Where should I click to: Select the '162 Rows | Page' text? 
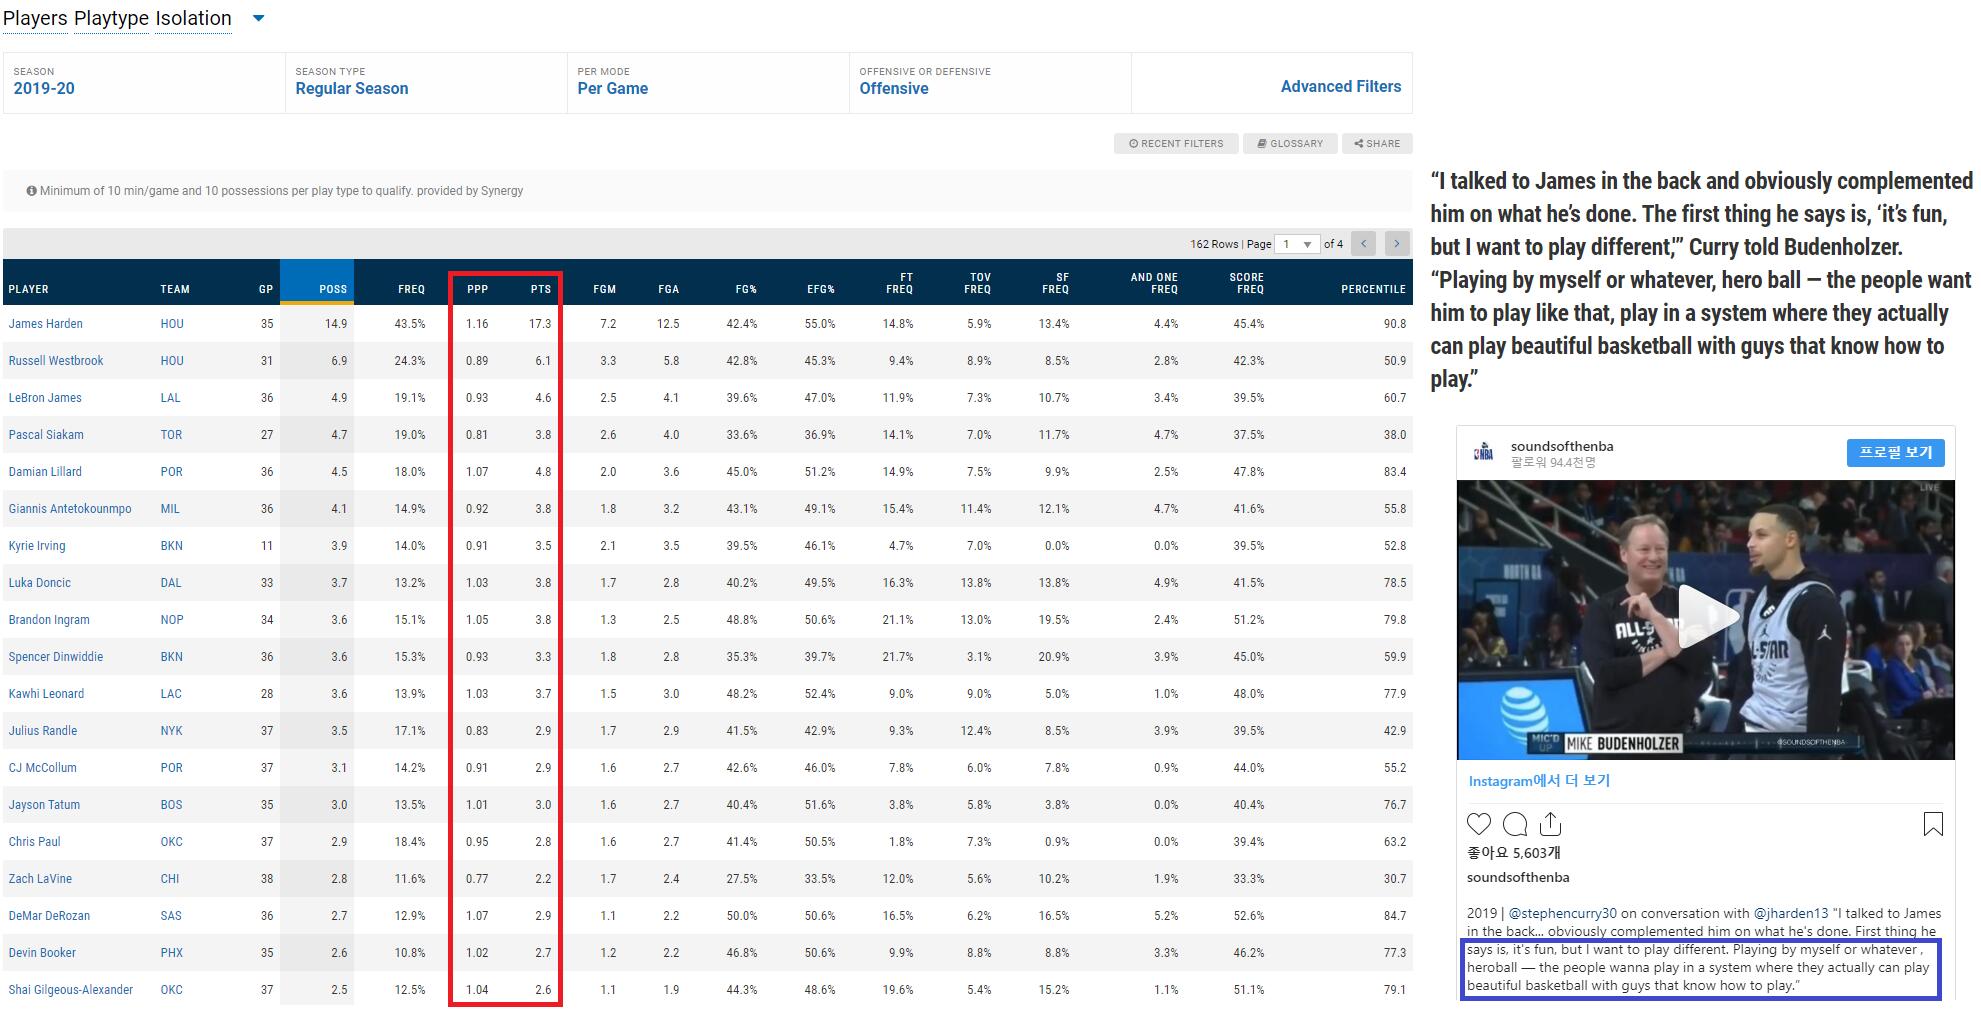coord(1231,244)
